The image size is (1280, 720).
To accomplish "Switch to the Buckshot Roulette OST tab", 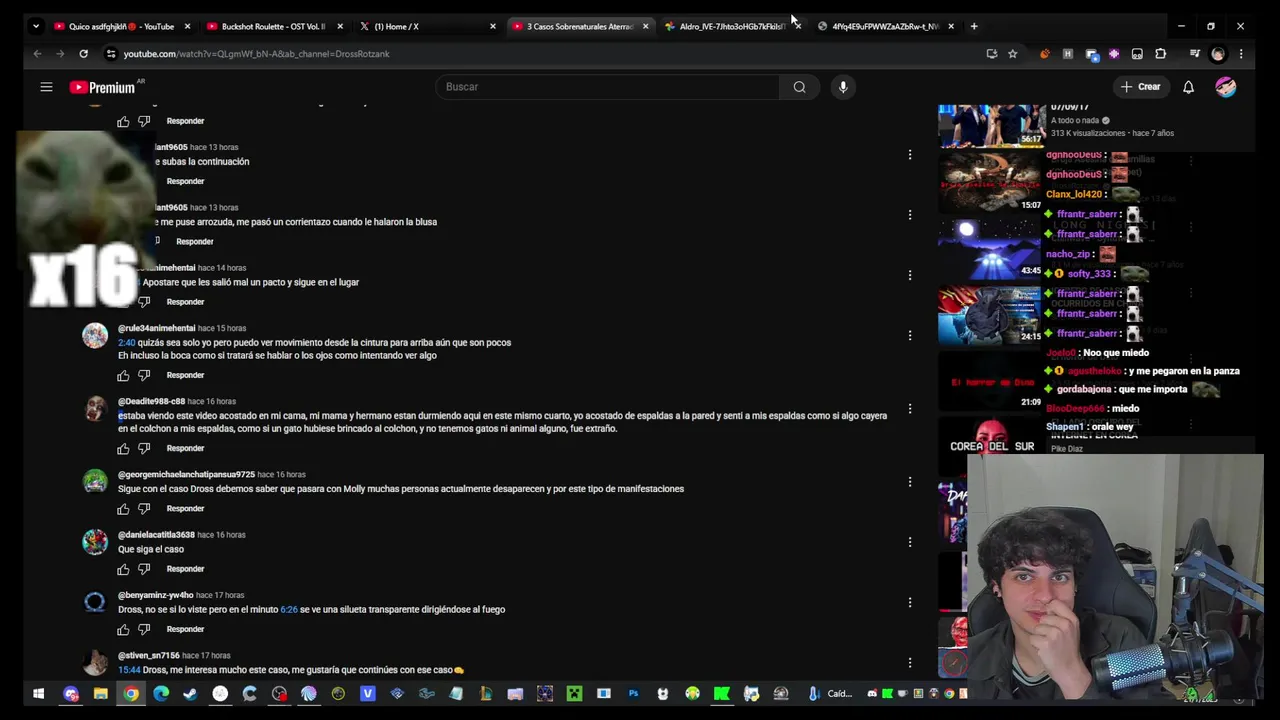I will pos(275,26).
